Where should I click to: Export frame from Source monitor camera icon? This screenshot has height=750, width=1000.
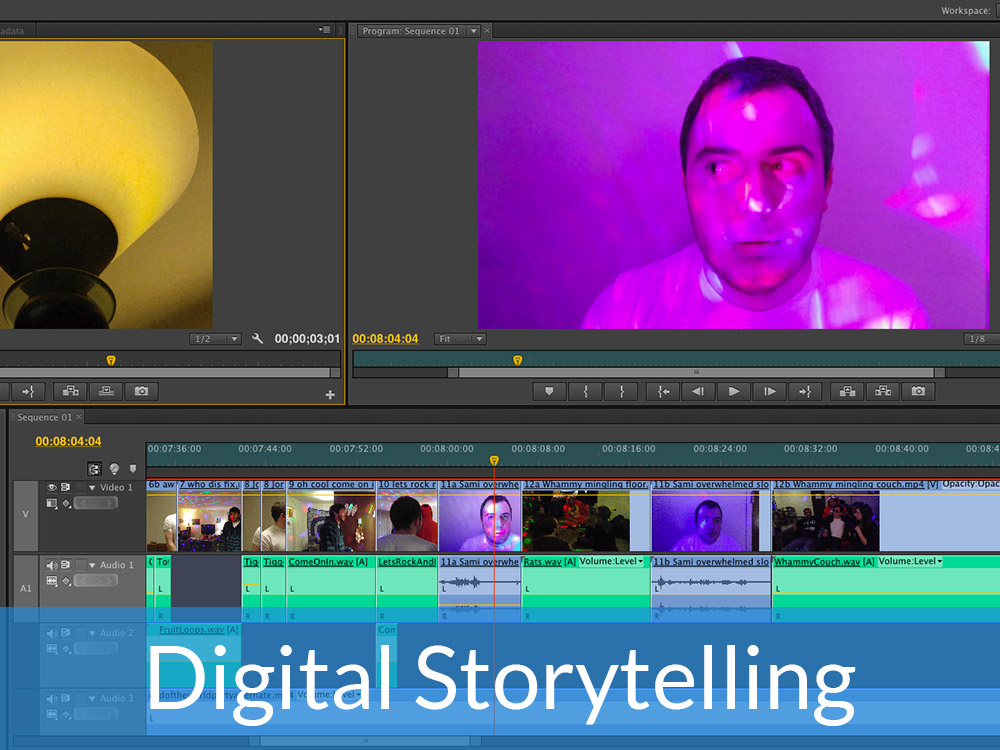pyautogui.click(x=142, y=391)
